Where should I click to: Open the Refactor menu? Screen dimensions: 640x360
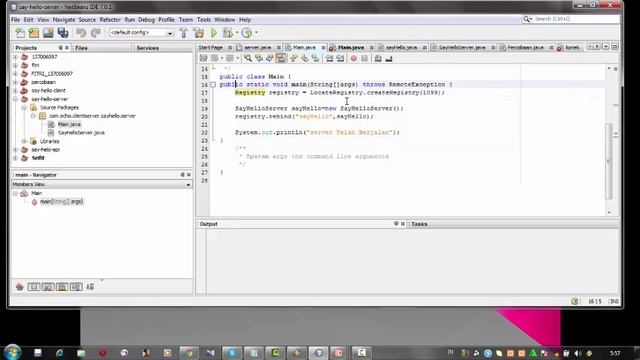click(110, 20)
